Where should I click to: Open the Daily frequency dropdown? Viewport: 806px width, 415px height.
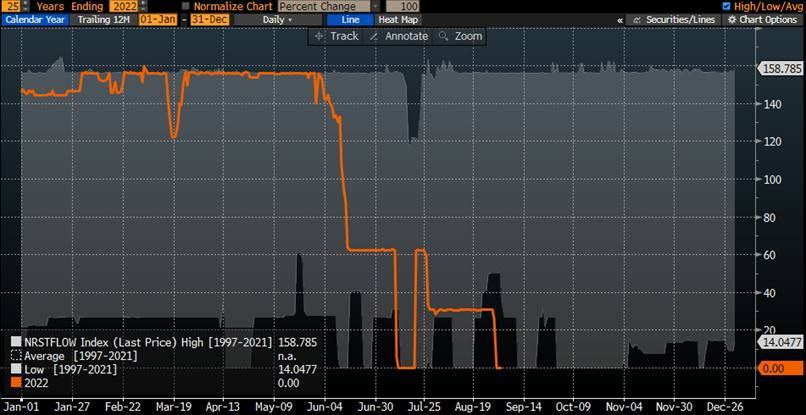[x=278, y=20]
